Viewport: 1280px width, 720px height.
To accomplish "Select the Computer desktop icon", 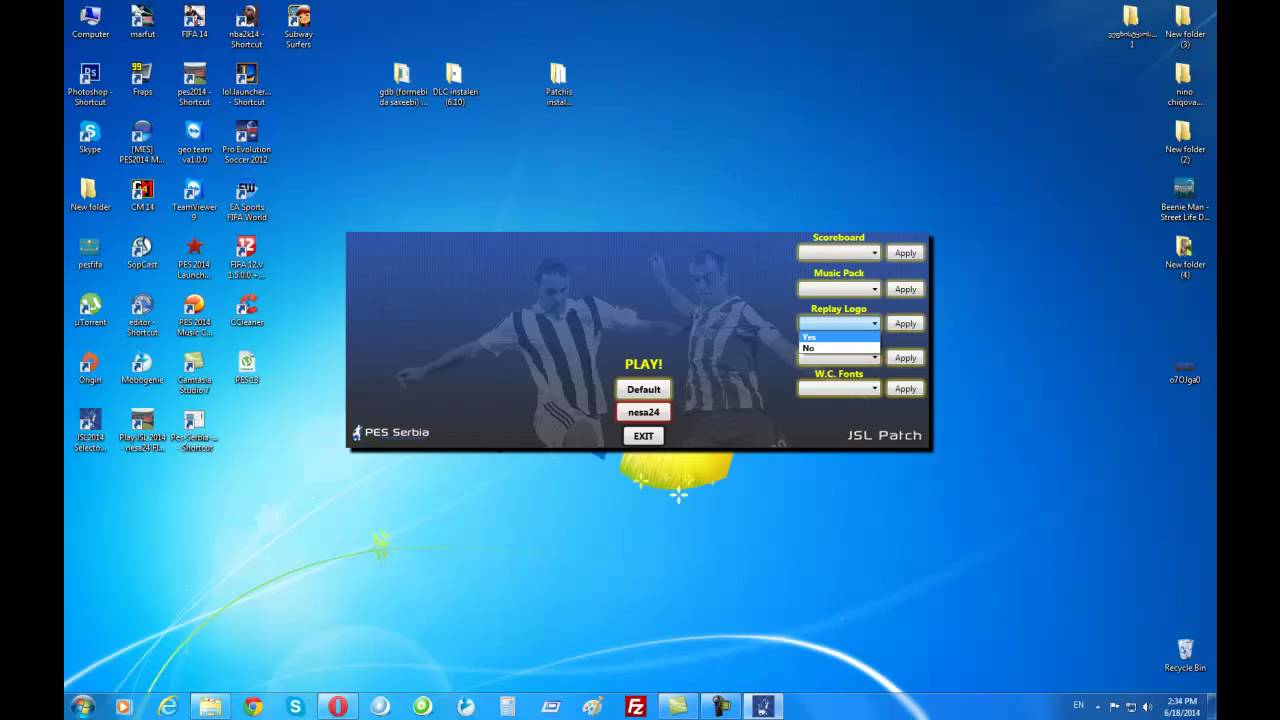I will click(x=90, y=22).
